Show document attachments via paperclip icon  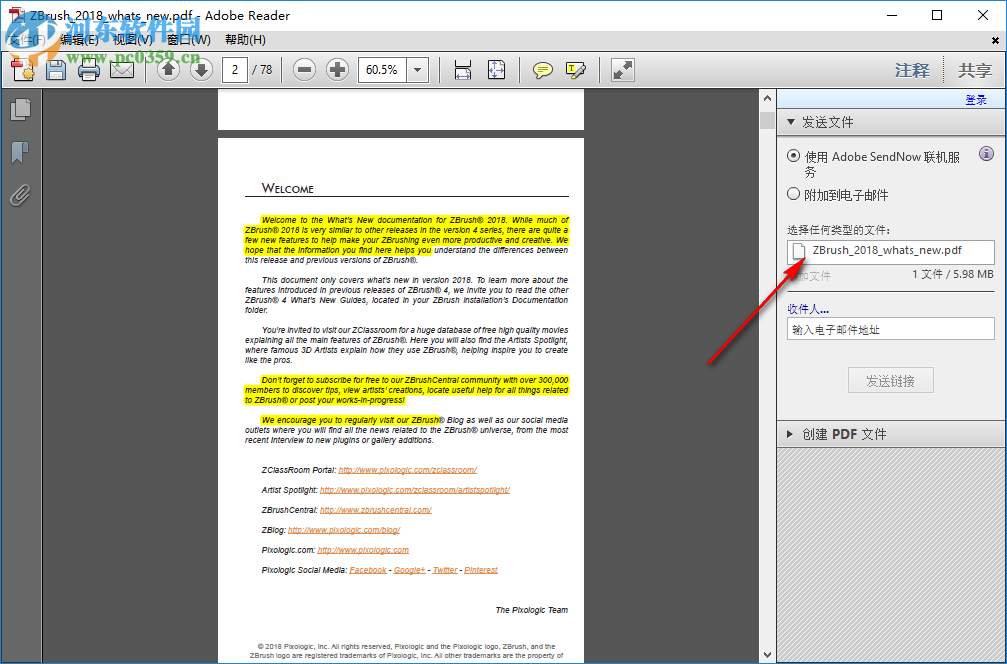(20, 195)
